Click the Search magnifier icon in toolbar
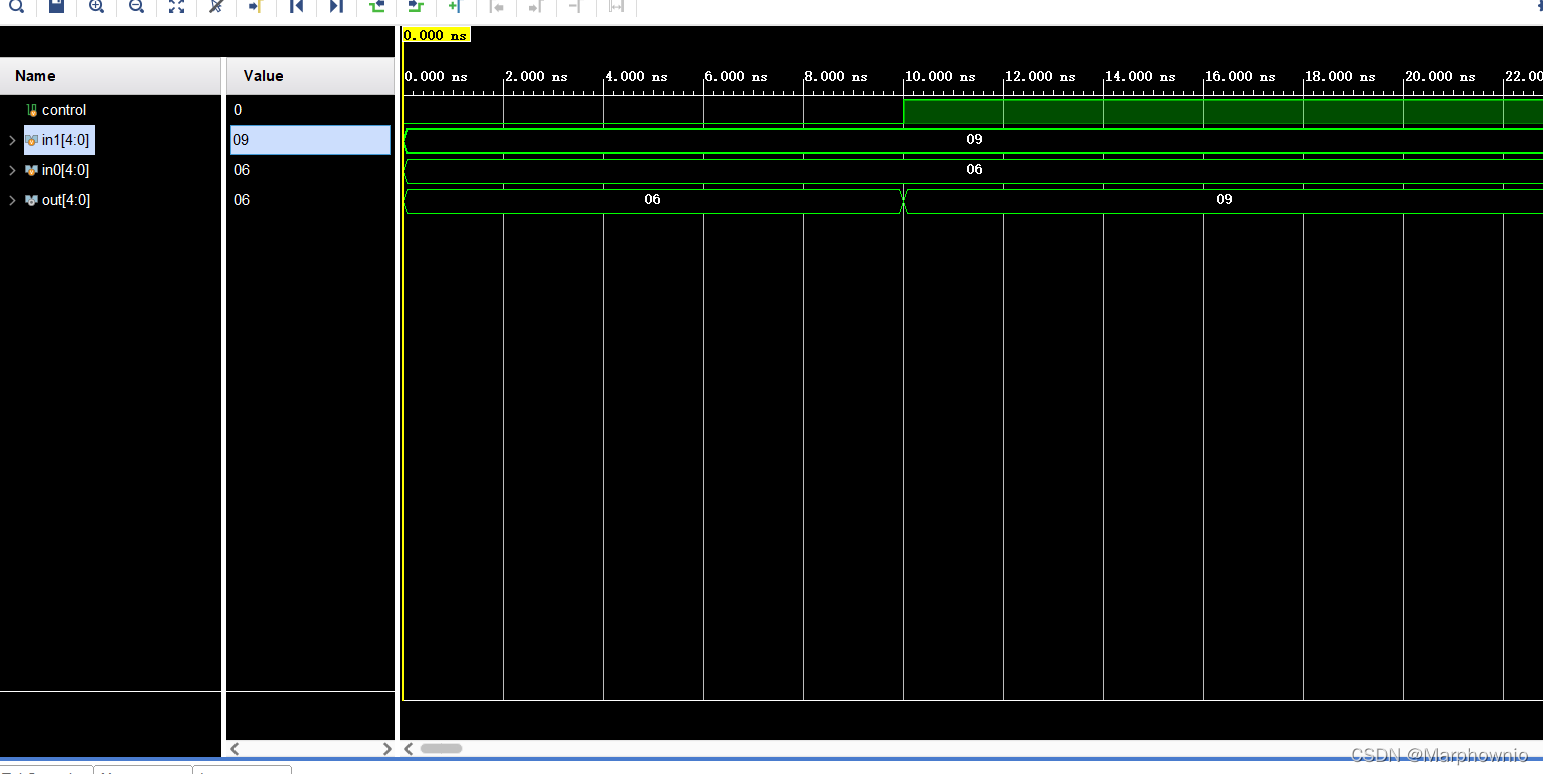The width and height of the screenshot is (1543, 775). (15, 6)
